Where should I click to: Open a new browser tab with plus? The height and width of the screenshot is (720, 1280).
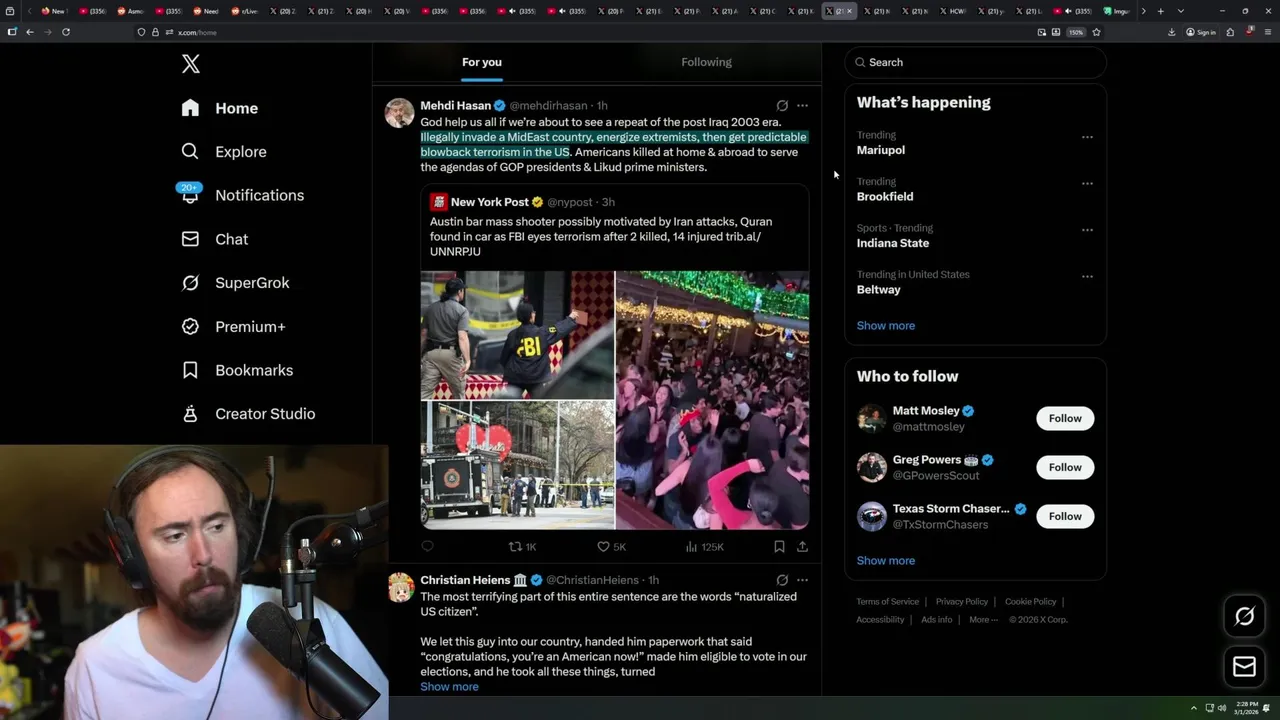1160,11
